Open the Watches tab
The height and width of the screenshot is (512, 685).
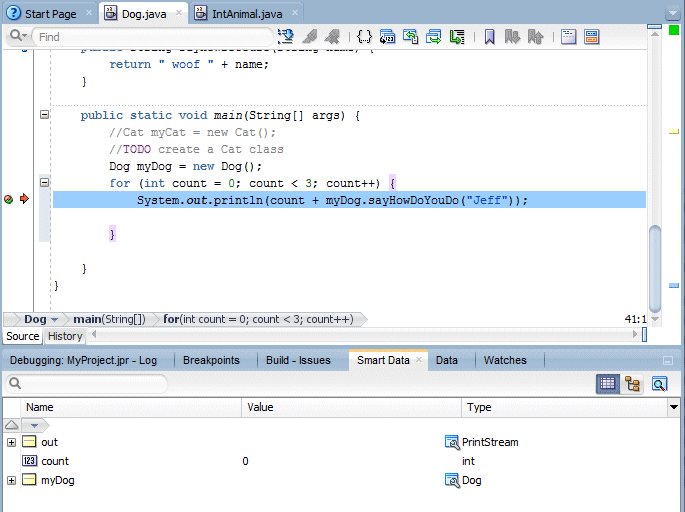(x=505, y=360)
